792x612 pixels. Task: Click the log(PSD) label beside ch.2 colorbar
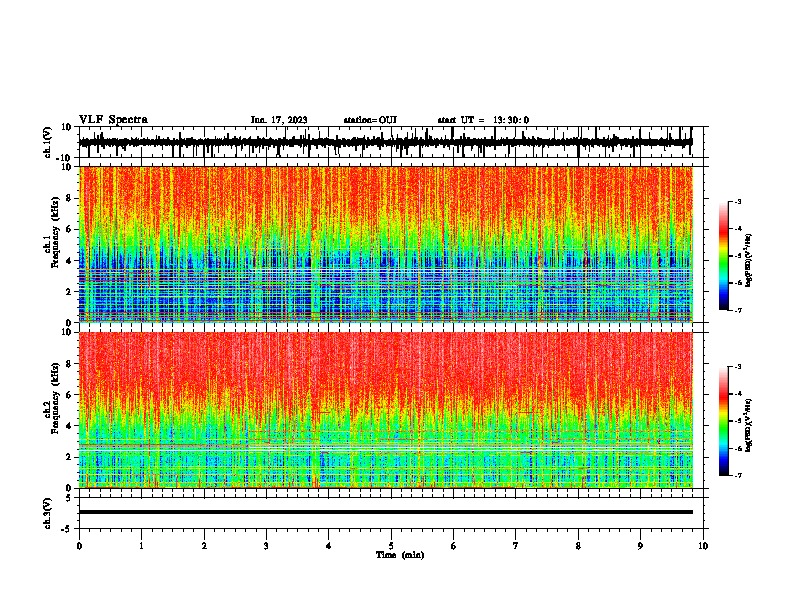[749, 425]
